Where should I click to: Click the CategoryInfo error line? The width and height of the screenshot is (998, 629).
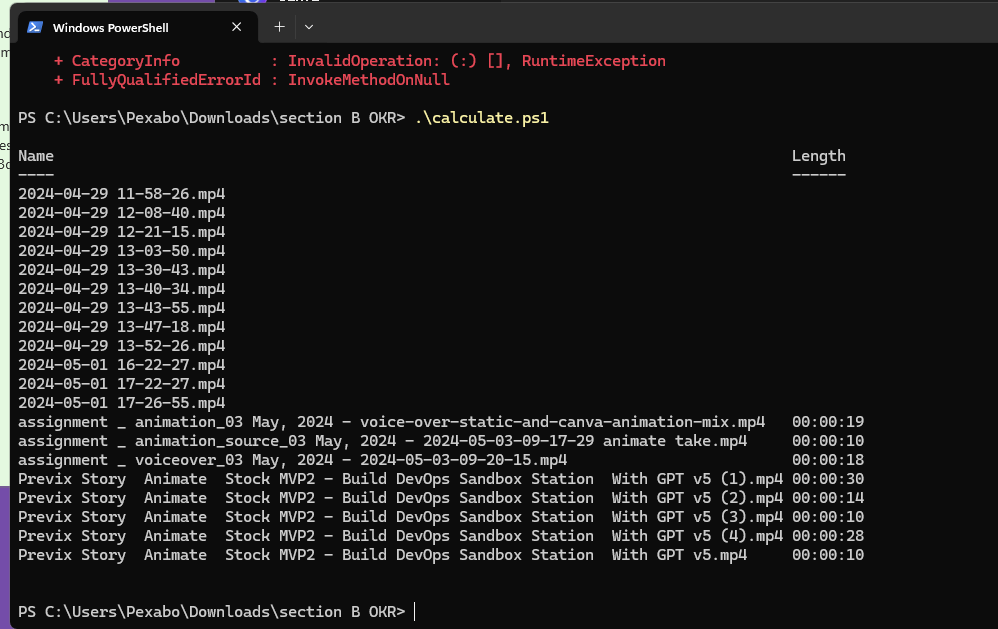(360, 61)
